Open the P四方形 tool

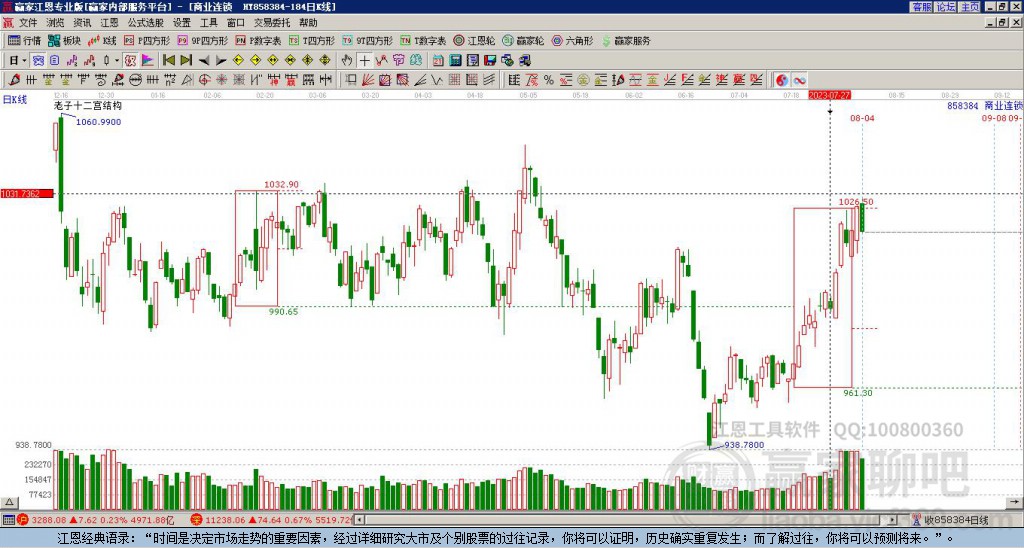[x=148, y=40]
